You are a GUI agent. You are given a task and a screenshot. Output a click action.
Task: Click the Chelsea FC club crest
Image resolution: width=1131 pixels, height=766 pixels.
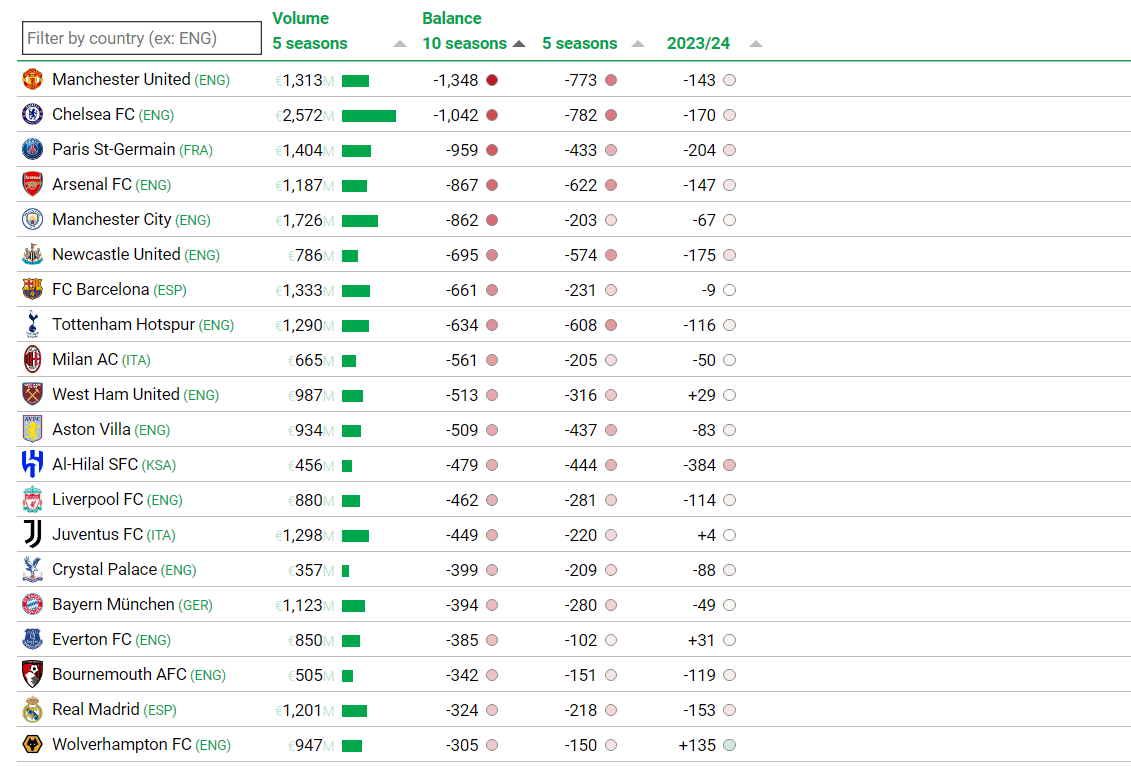32,115
